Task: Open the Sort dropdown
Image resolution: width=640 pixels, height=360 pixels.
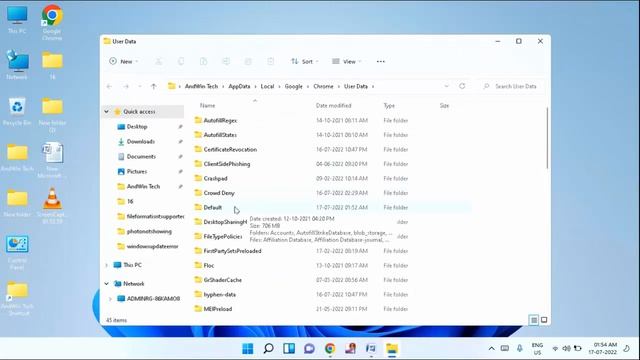Action: coord(304,61)
